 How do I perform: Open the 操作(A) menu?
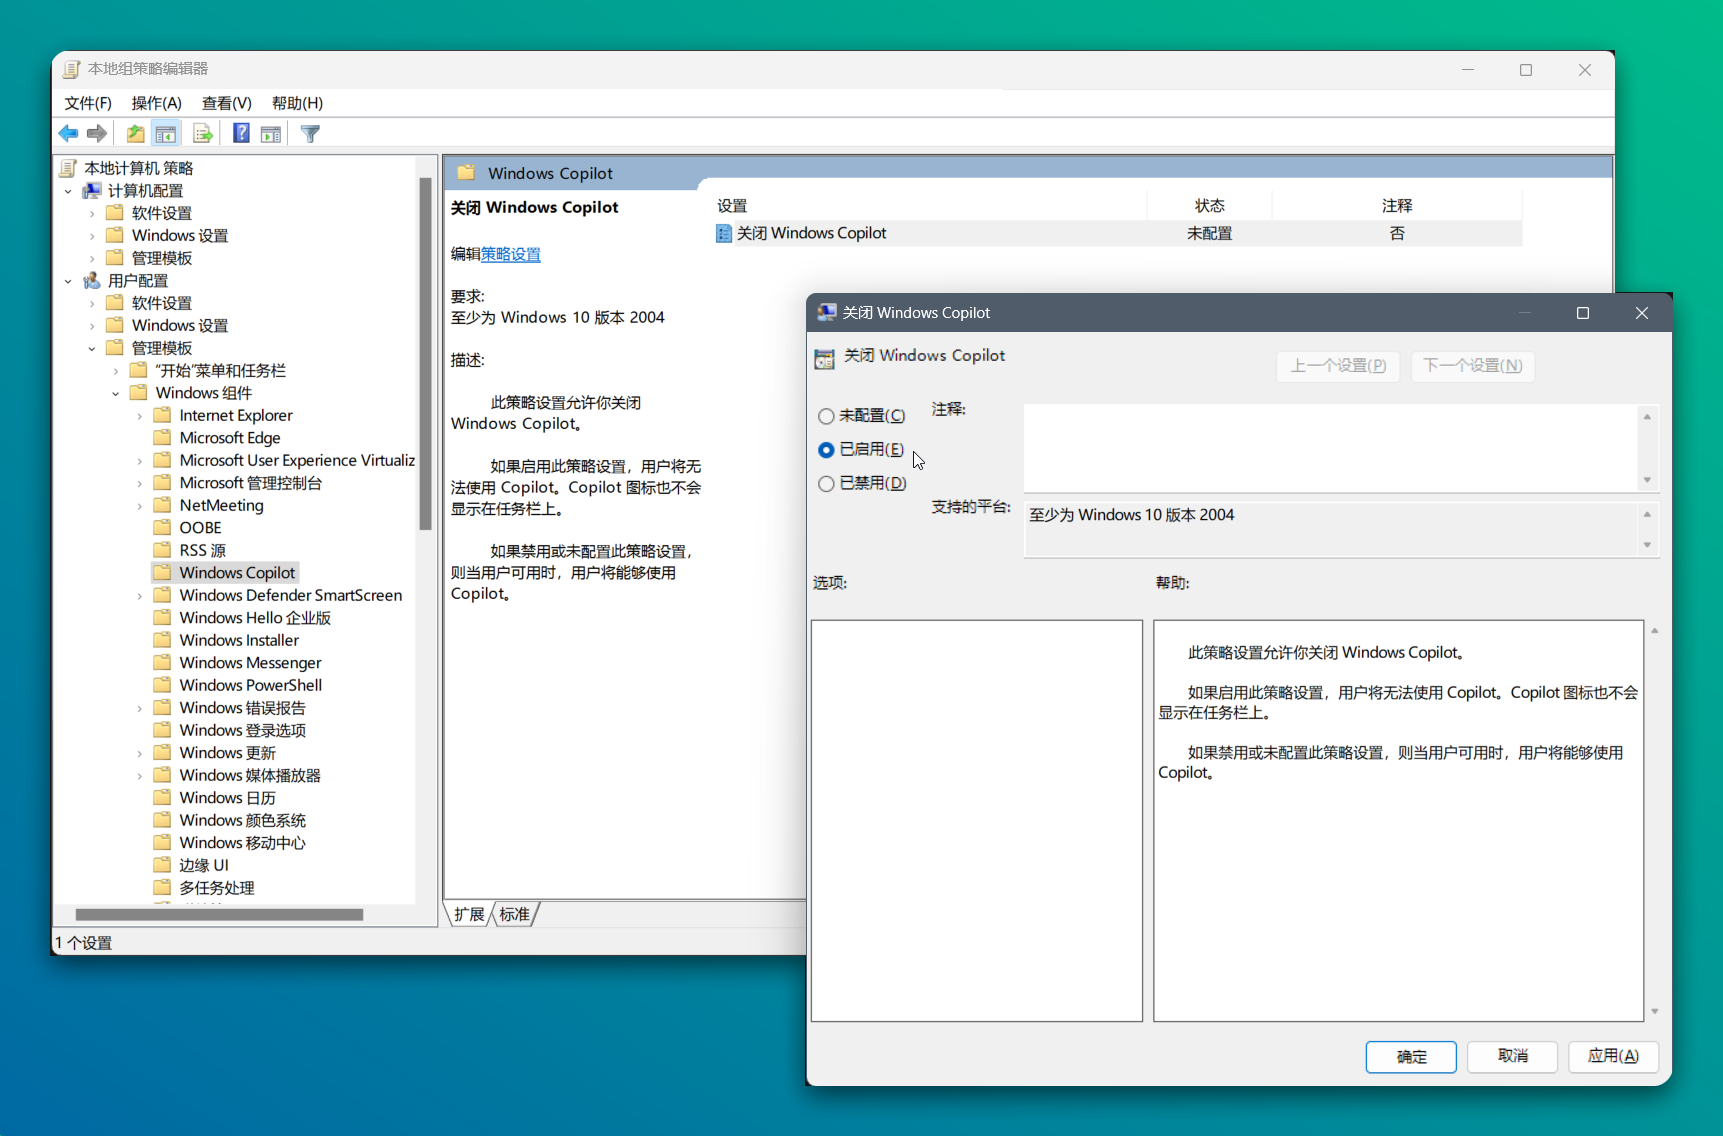click(x=157, y=103)
